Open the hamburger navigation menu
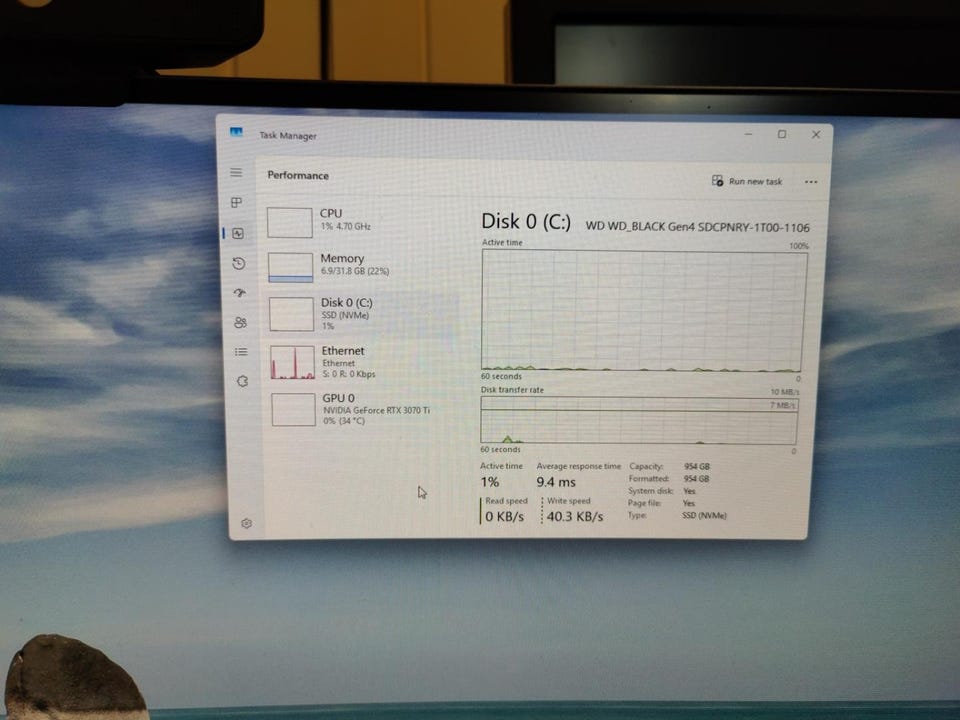 [236, 173]
